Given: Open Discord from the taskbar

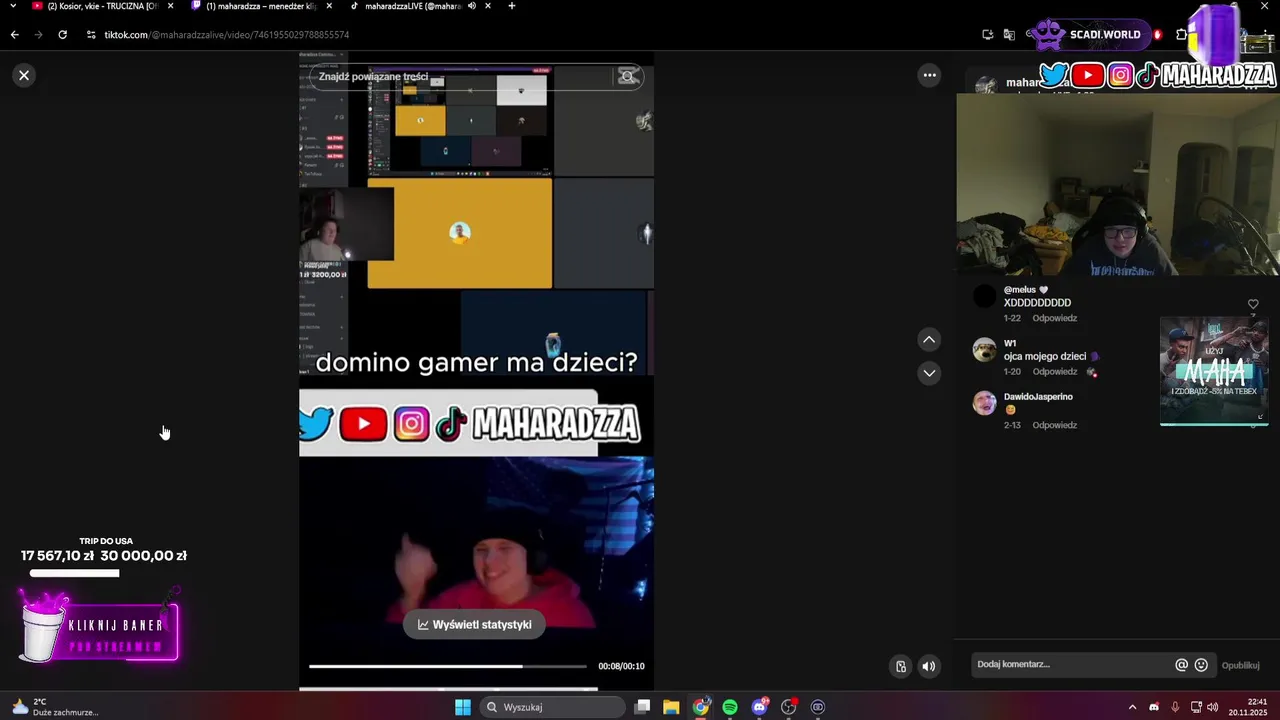Looking at the screenshot, I should coord(760,707).
